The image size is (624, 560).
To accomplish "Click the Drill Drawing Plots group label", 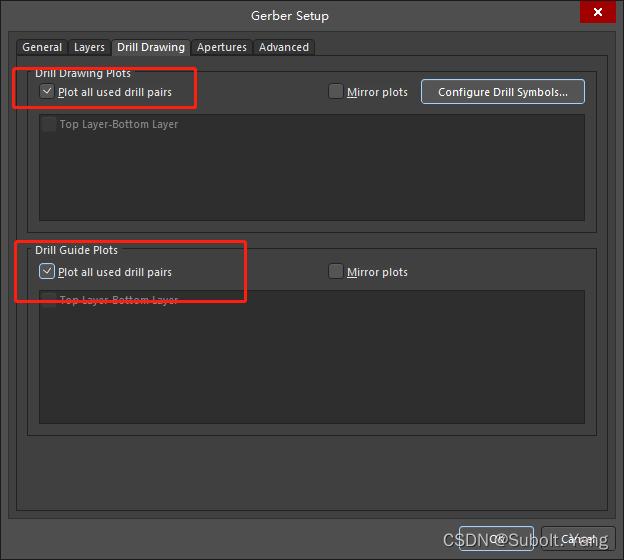I will coord(83,73).
